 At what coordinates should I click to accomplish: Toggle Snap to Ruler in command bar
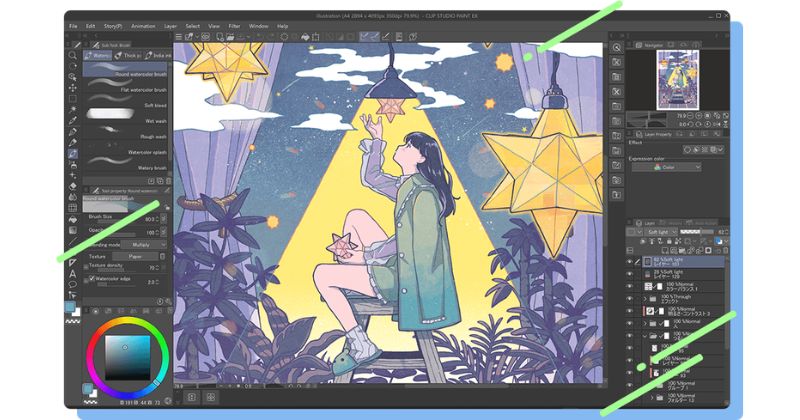[x=364, y=37]
